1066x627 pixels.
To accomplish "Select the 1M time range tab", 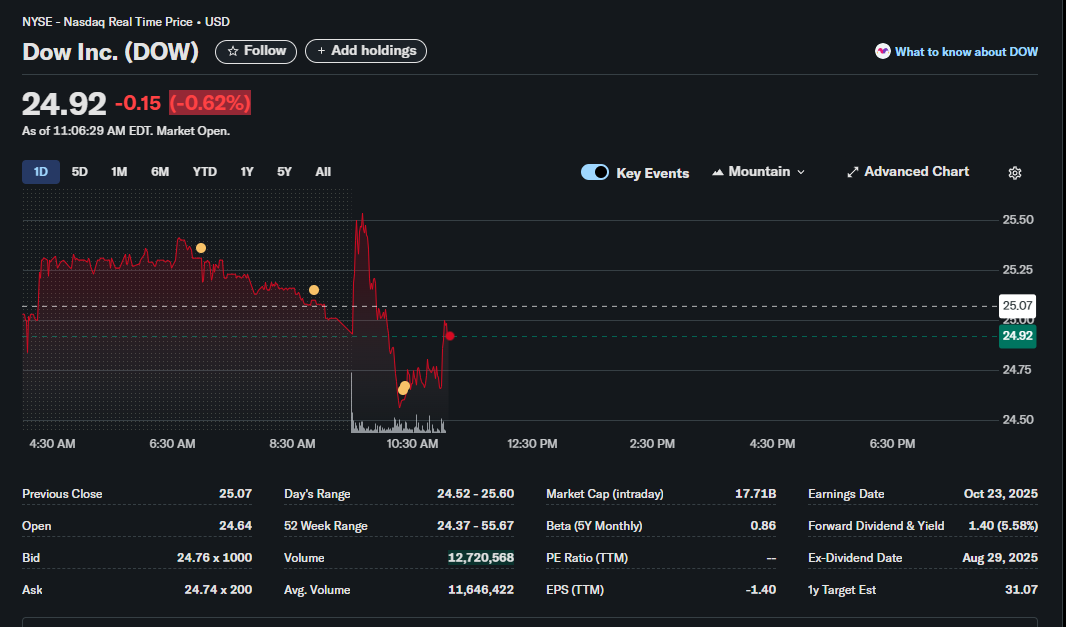I will pos(119,172).
